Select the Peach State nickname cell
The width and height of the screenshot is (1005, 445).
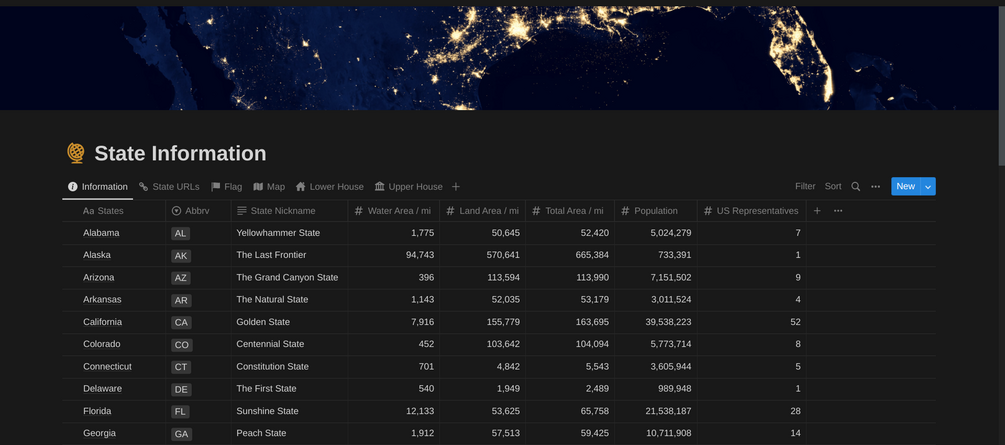click(x=290, y=433)
